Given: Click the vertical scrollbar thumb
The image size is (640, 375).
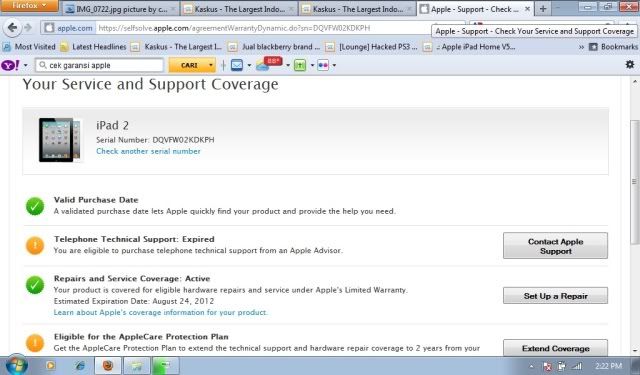Looking at the screenshot, I should (635, 182).
